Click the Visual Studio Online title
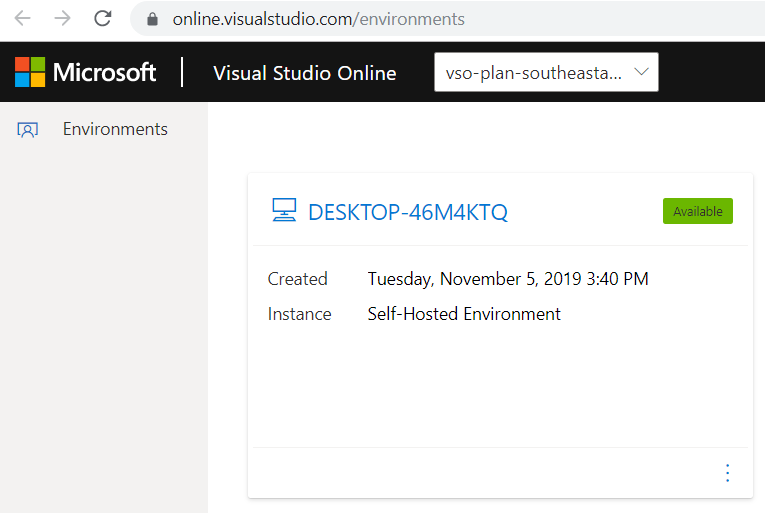This screenshot has height=513, width=765. [x=305, y=73]
